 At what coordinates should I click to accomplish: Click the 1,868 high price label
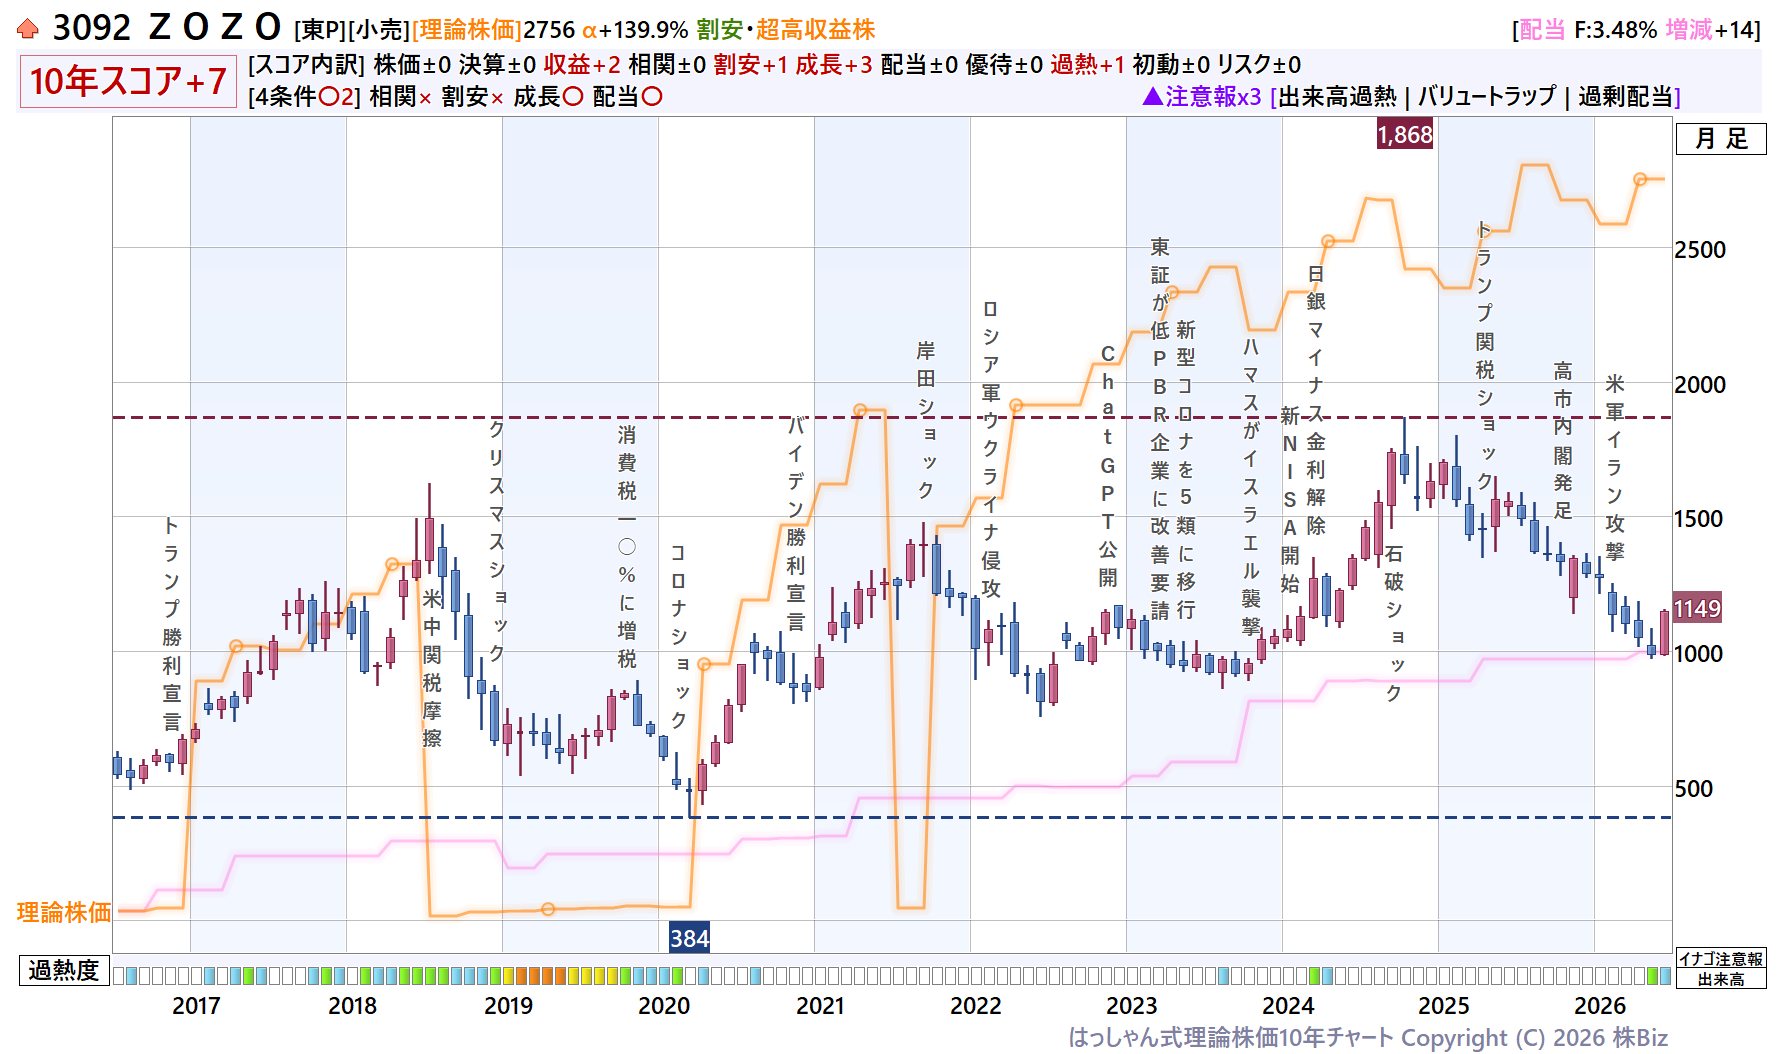click(1405, 134)
